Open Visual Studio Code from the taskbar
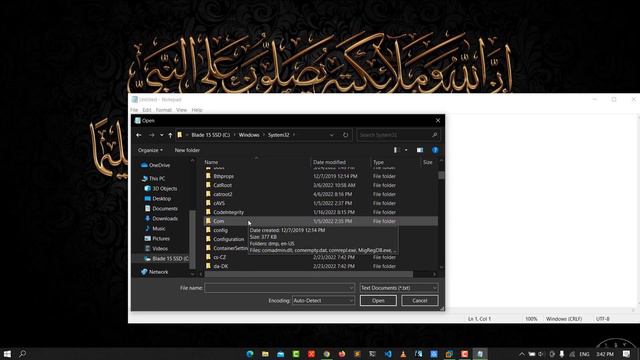Screen dimensions: 640x360 (388, 354)
